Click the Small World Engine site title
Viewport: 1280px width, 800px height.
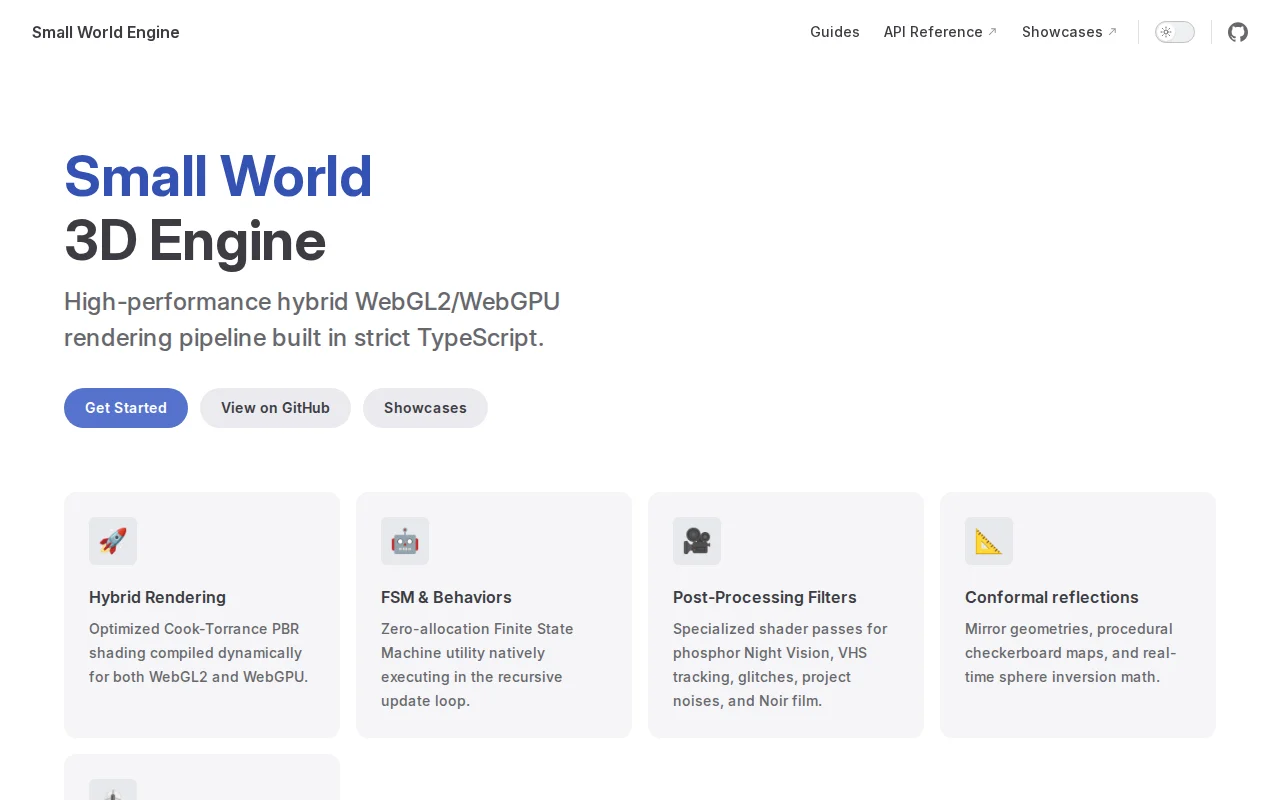pyautogui.click(x=106, y=32)
